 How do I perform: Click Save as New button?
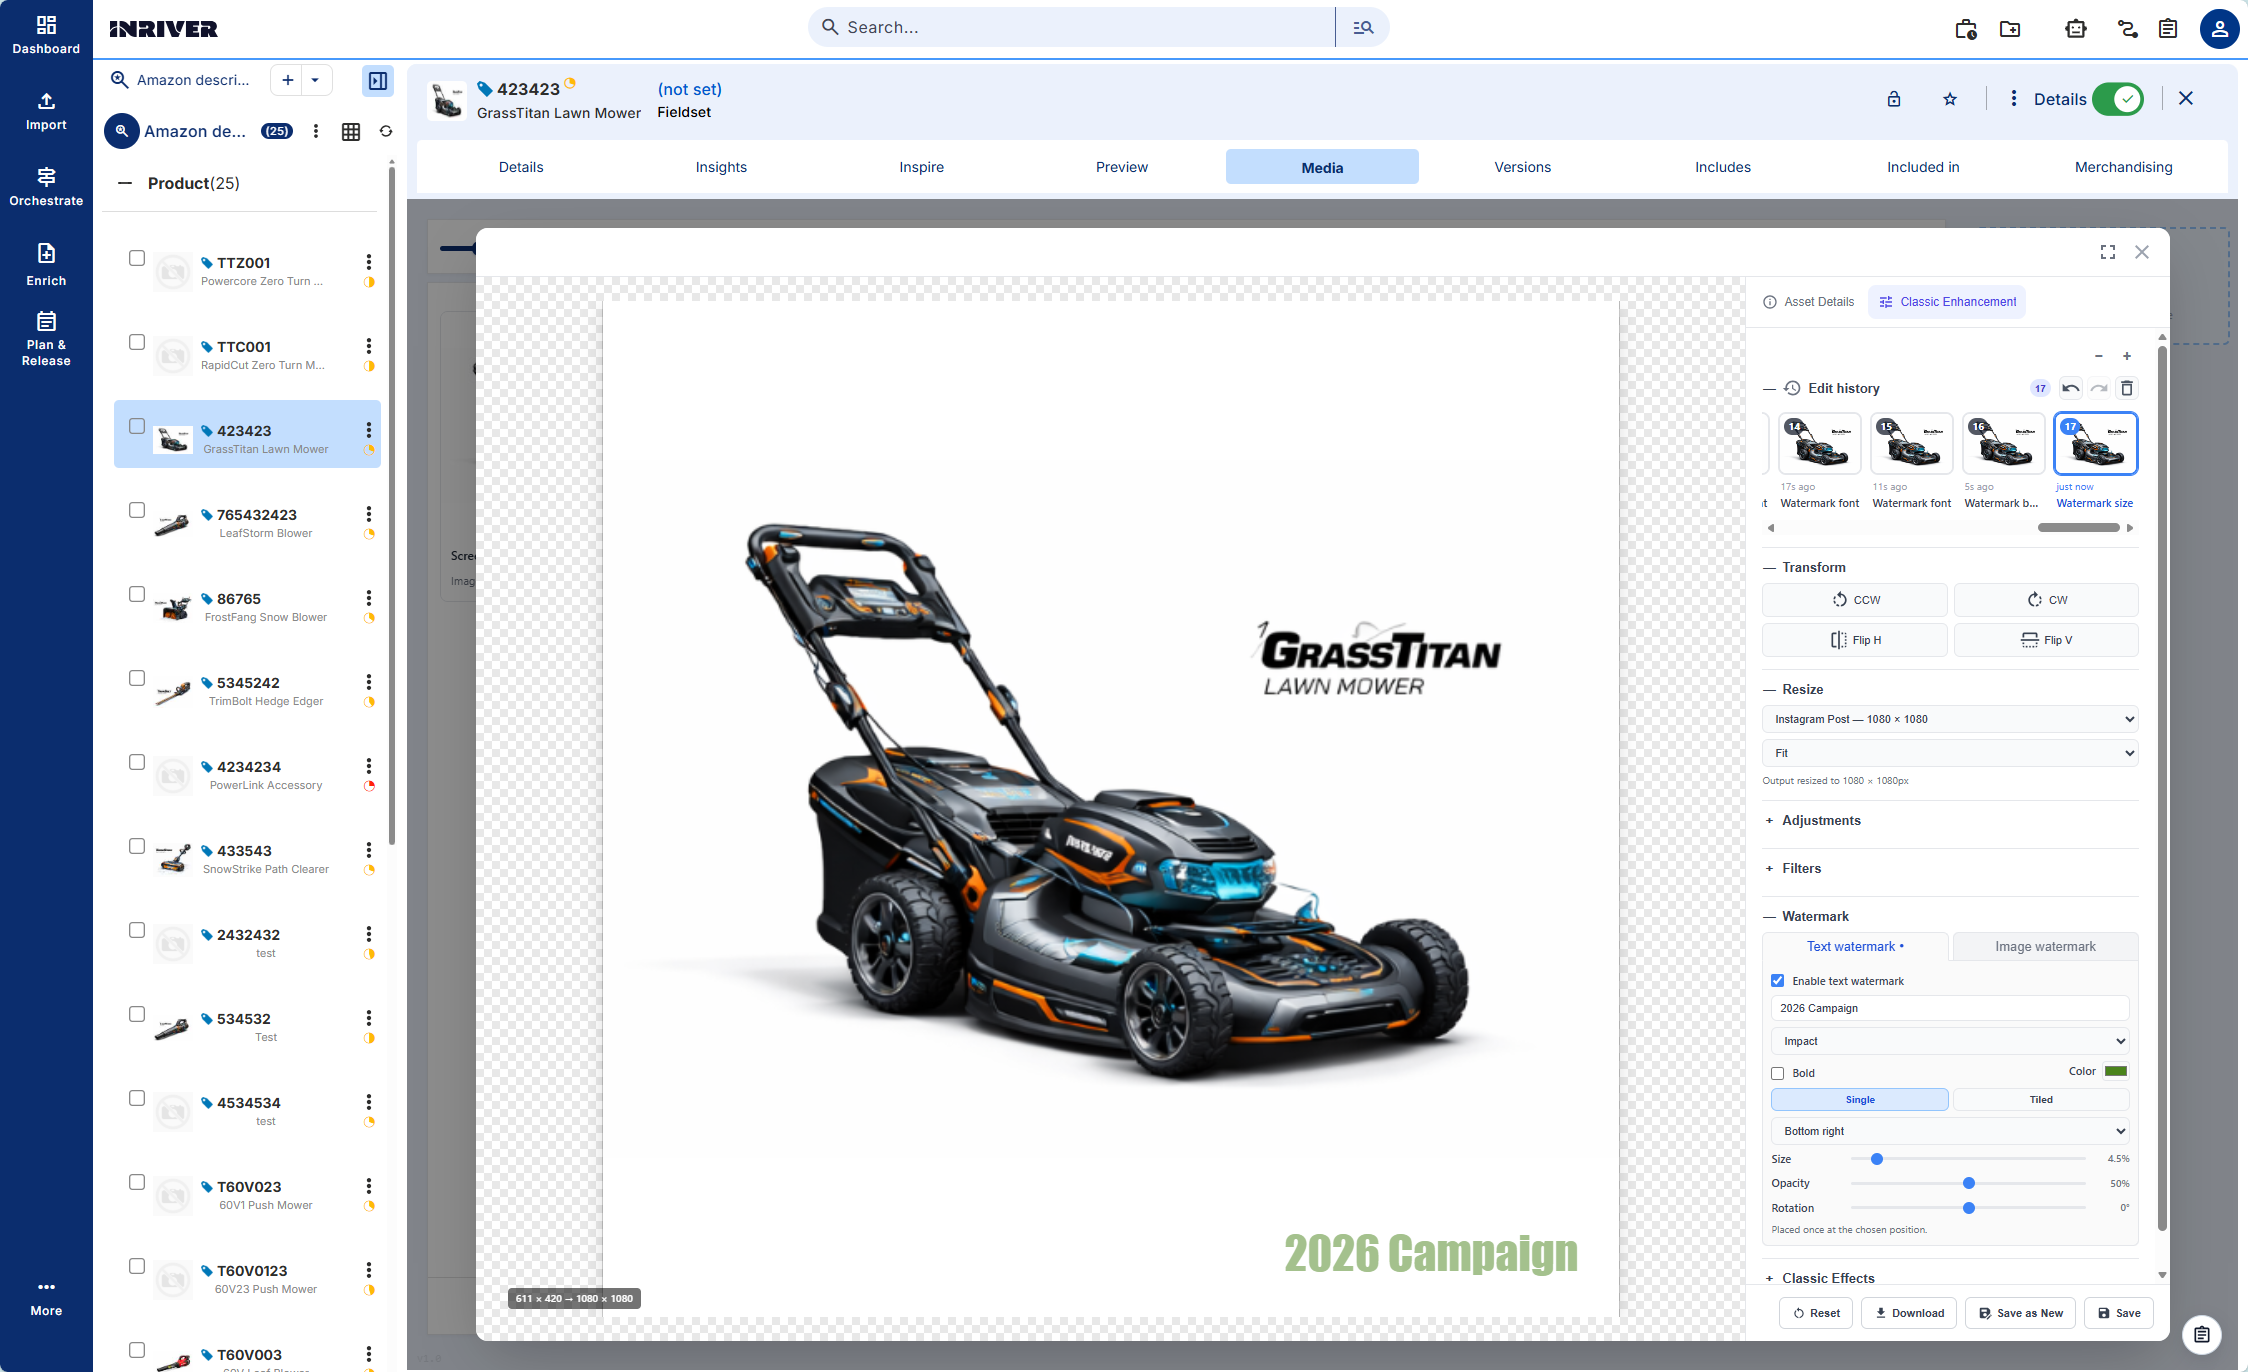2021,1313
